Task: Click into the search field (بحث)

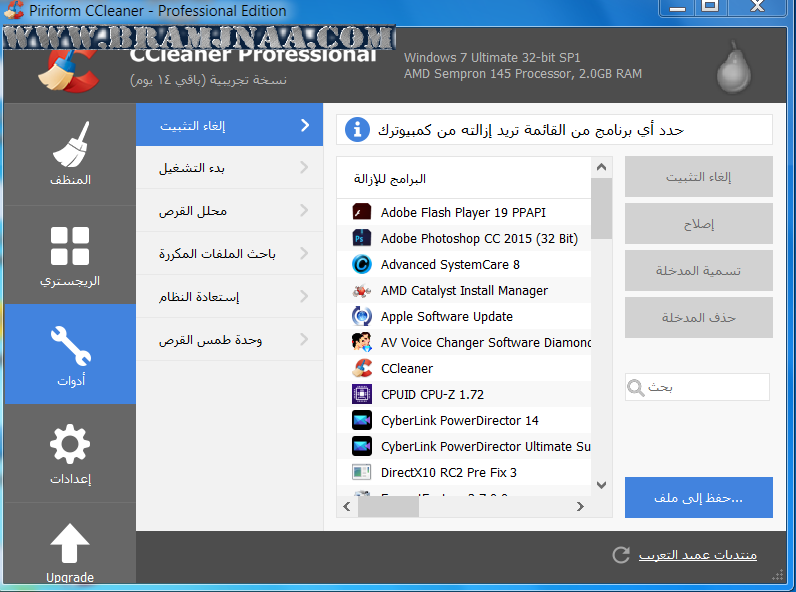Action: (x=698, y=387)
